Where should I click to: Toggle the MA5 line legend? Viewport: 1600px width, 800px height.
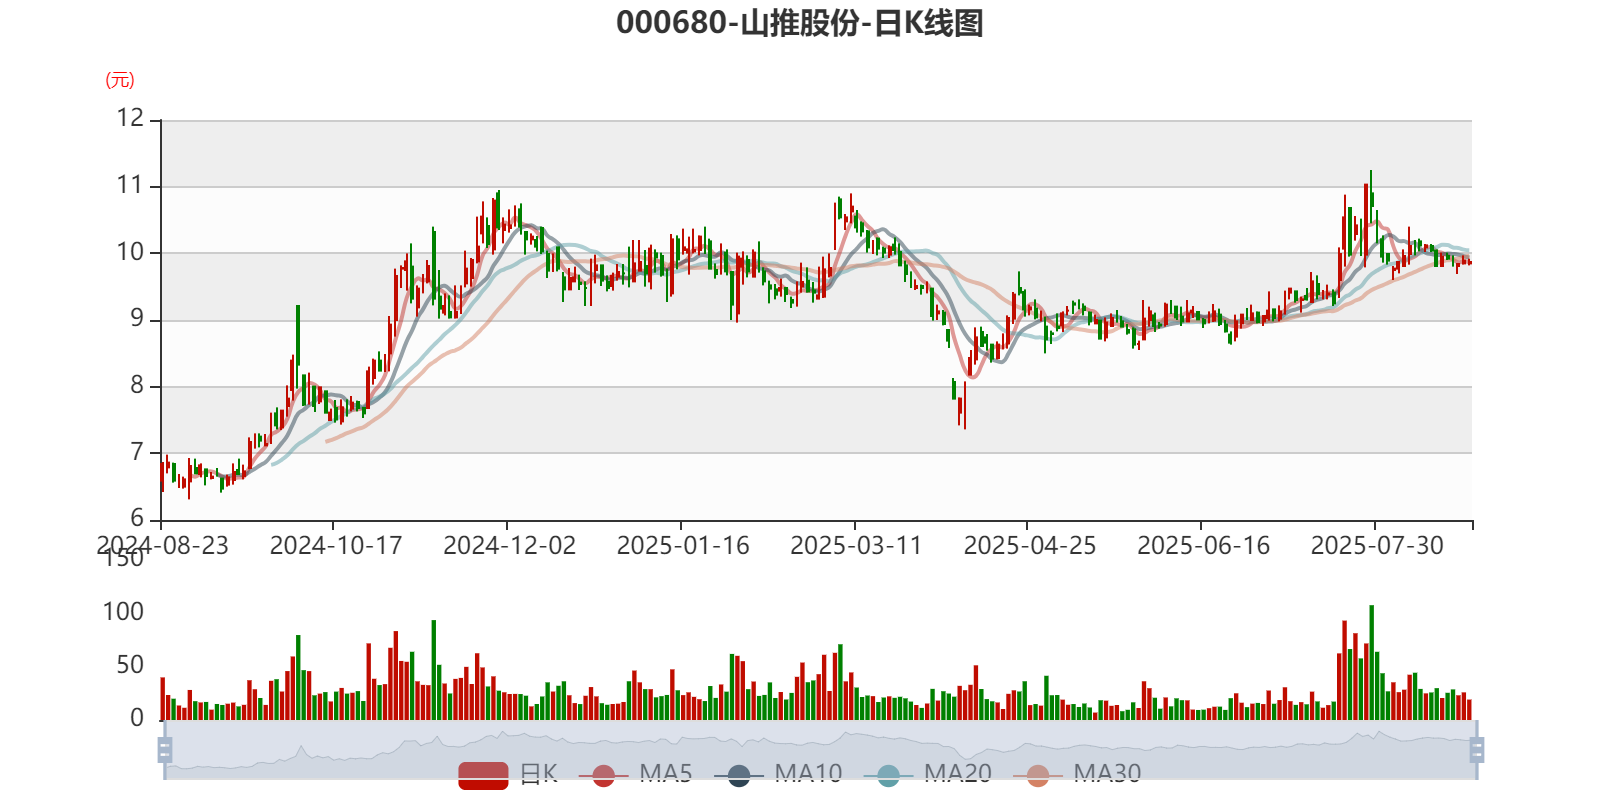point(635,775)
